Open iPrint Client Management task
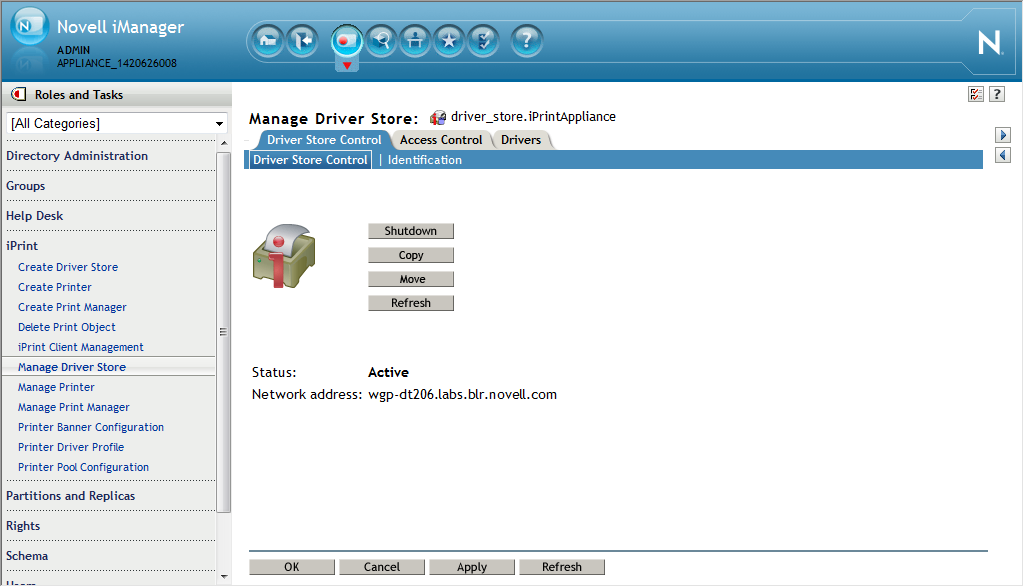 [81, 347]
